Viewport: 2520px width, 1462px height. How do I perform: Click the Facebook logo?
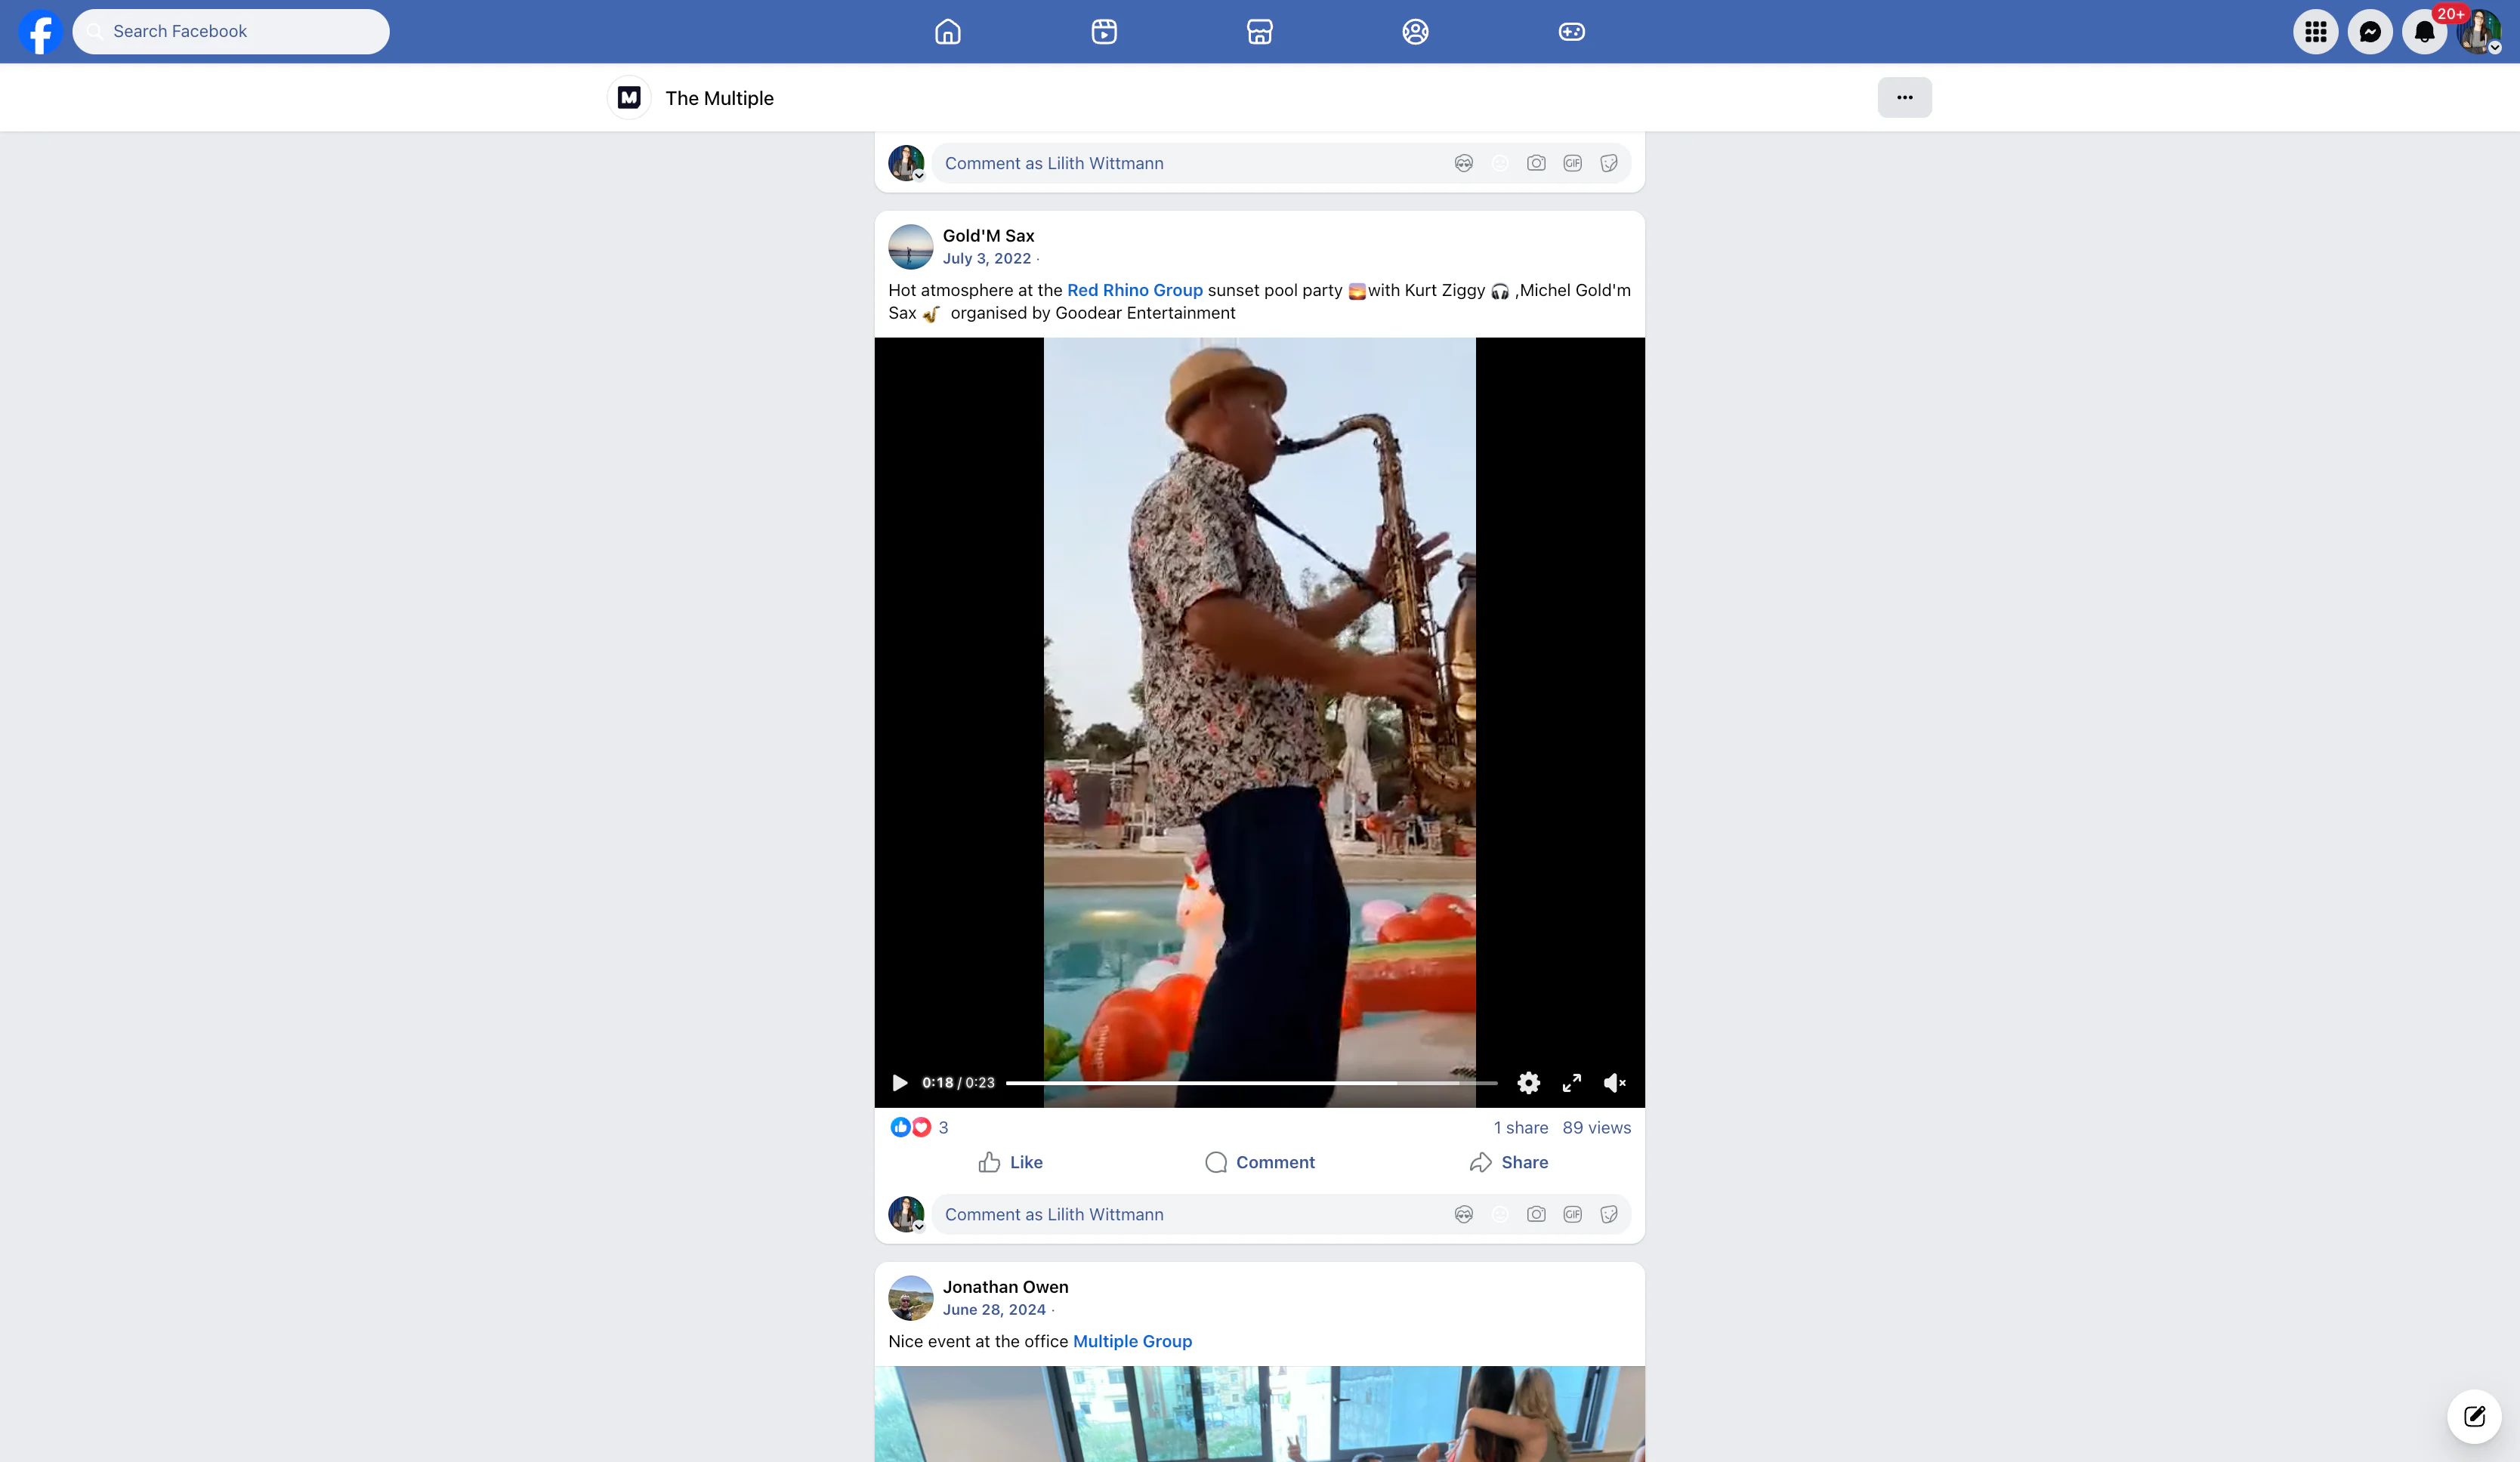tap(41, 32)
